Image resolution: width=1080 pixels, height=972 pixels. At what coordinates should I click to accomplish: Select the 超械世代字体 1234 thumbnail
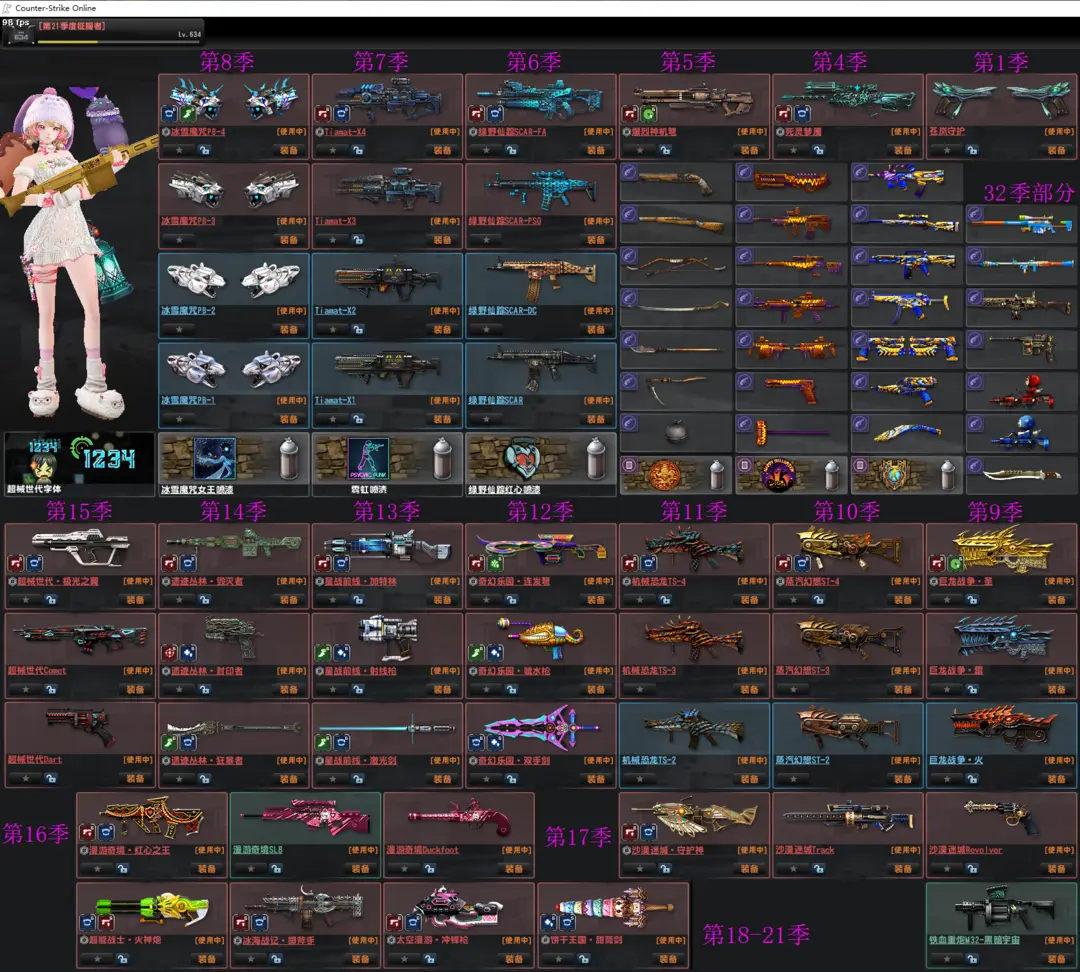tap(79, 458)
